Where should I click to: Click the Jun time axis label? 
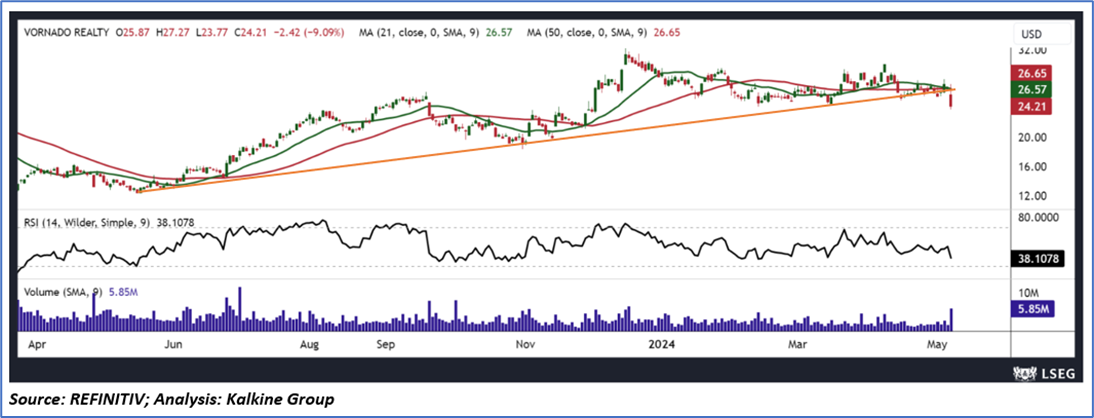click(175, 344)
